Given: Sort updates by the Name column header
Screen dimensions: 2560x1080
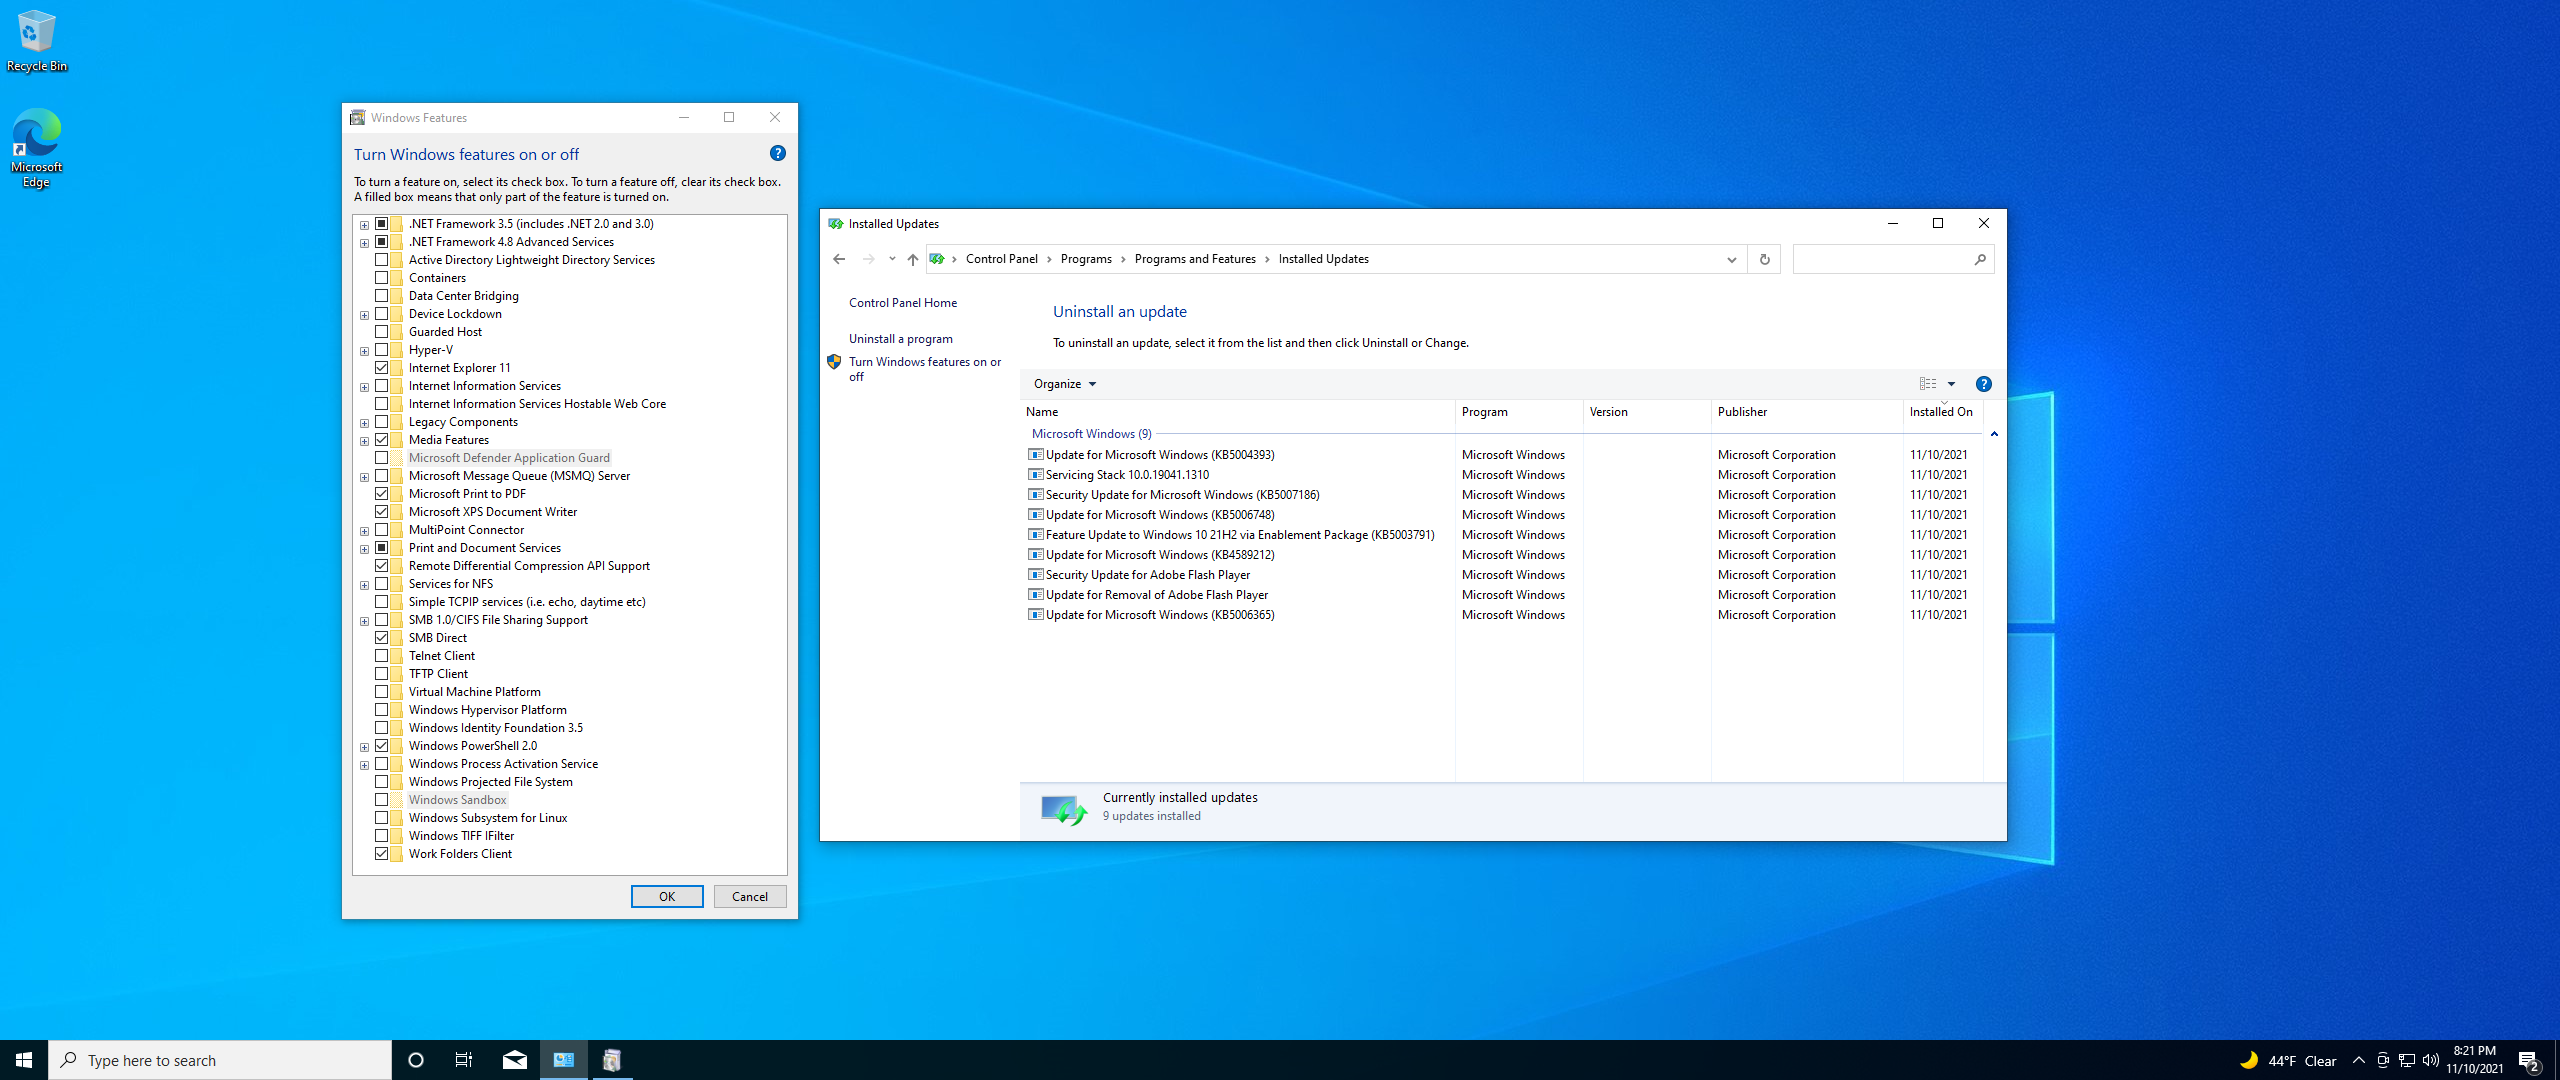Looking at the screenshot, I should pos(1237,412).
